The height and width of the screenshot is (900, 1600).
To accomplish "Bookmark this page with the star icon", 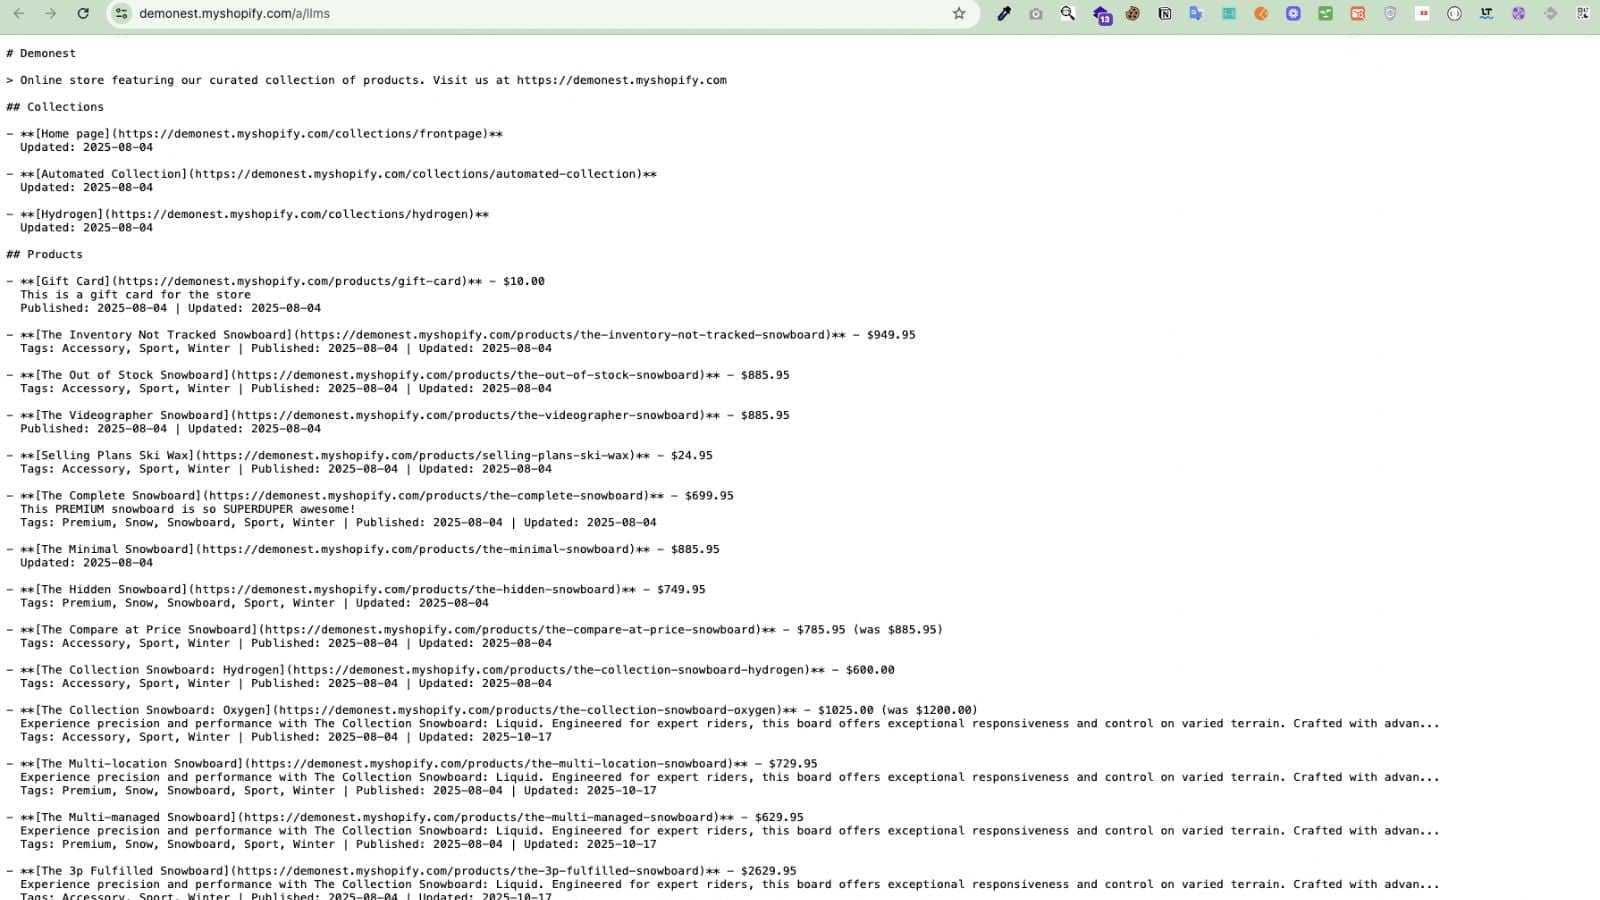I will [x=959, y=14].
